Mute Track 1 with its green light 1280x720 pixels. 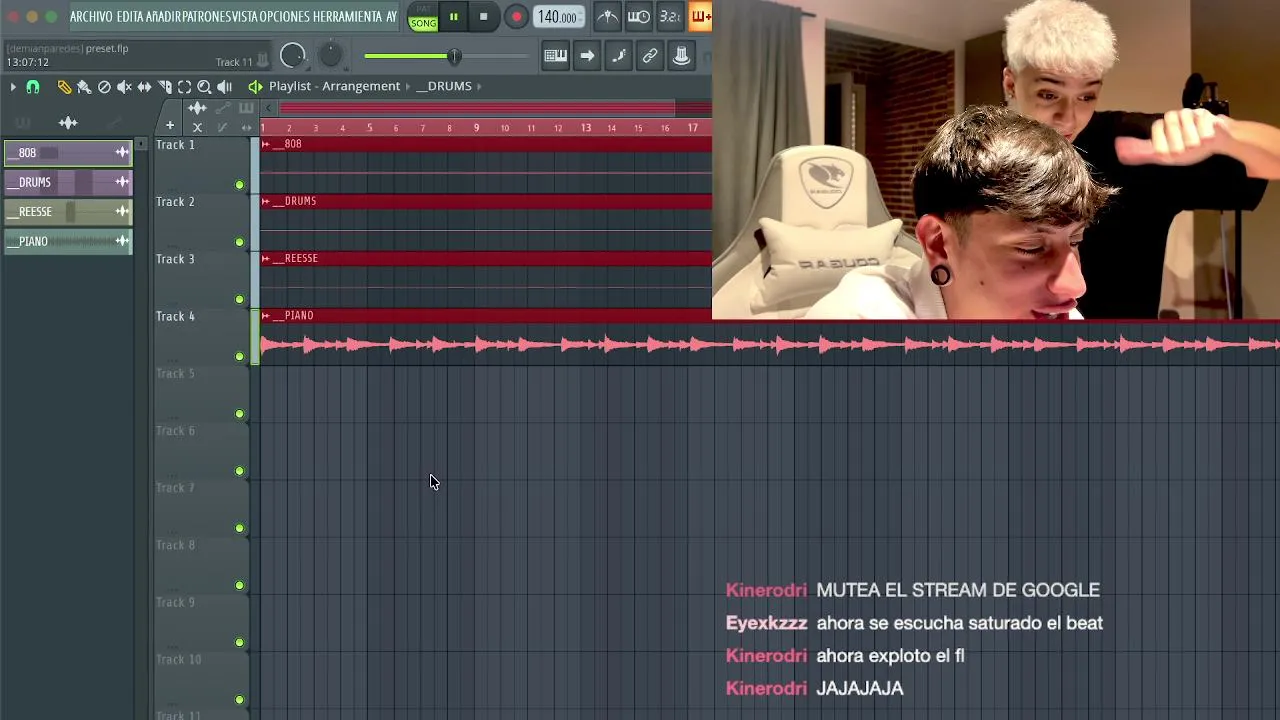pyautogui.click(x=239, y=185)
